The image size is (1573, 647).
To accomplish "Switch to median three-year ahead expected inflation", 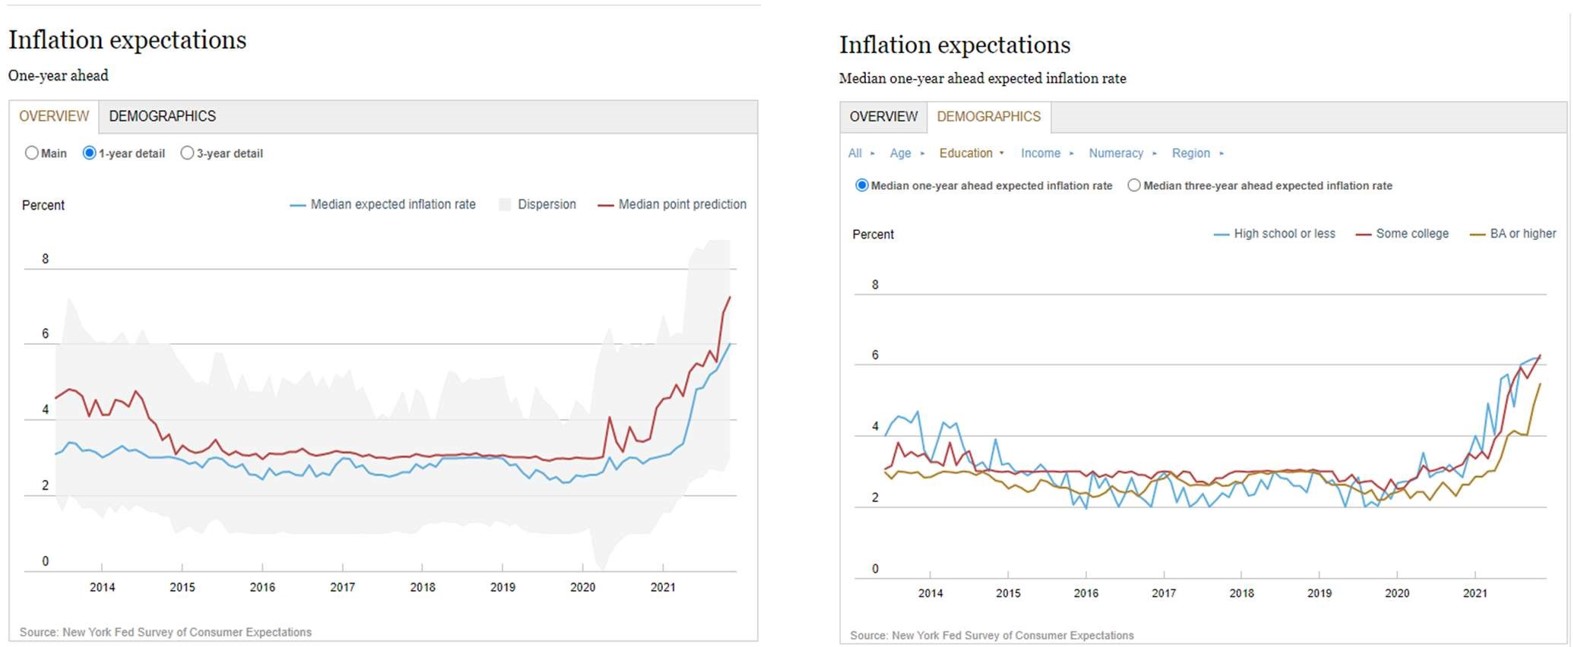I will tap(1134, 185).
